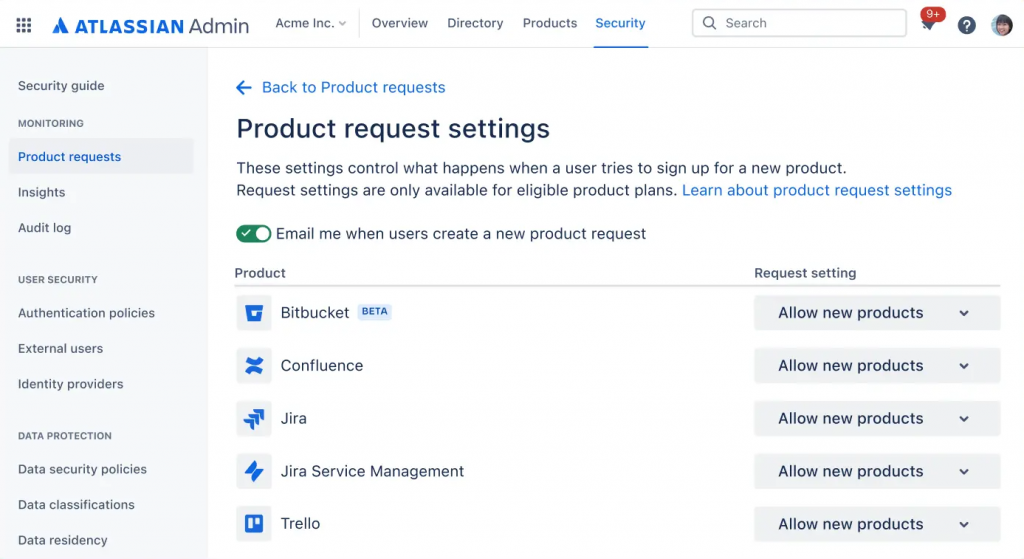Expand the Bitbucket request setting dropdown
The image size is (1024, 559).
(x=876, y=313)
